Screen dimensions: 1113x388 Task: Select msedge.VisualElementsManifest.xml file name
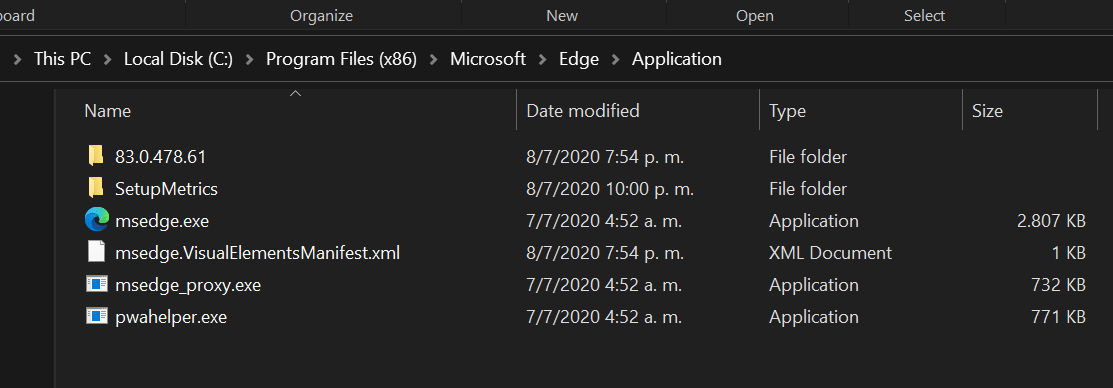257,253
